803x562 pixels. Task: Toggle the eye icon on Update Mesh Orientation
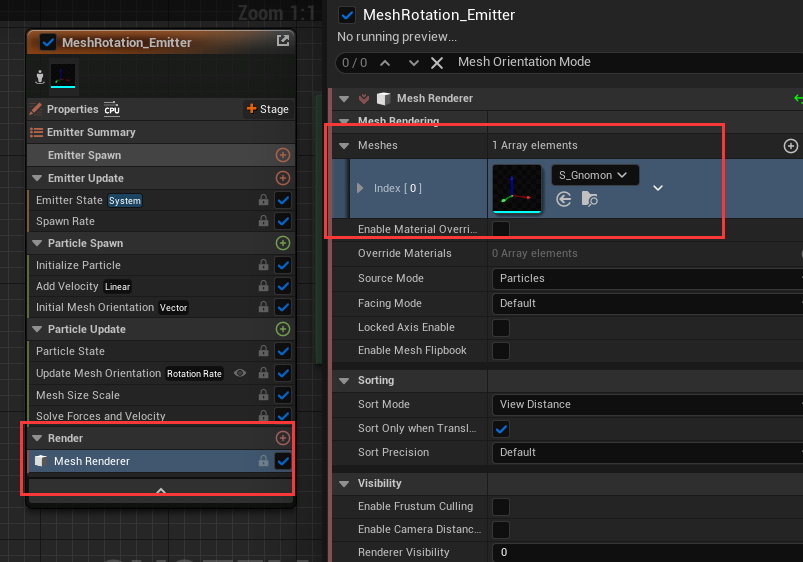pos(240,373)
